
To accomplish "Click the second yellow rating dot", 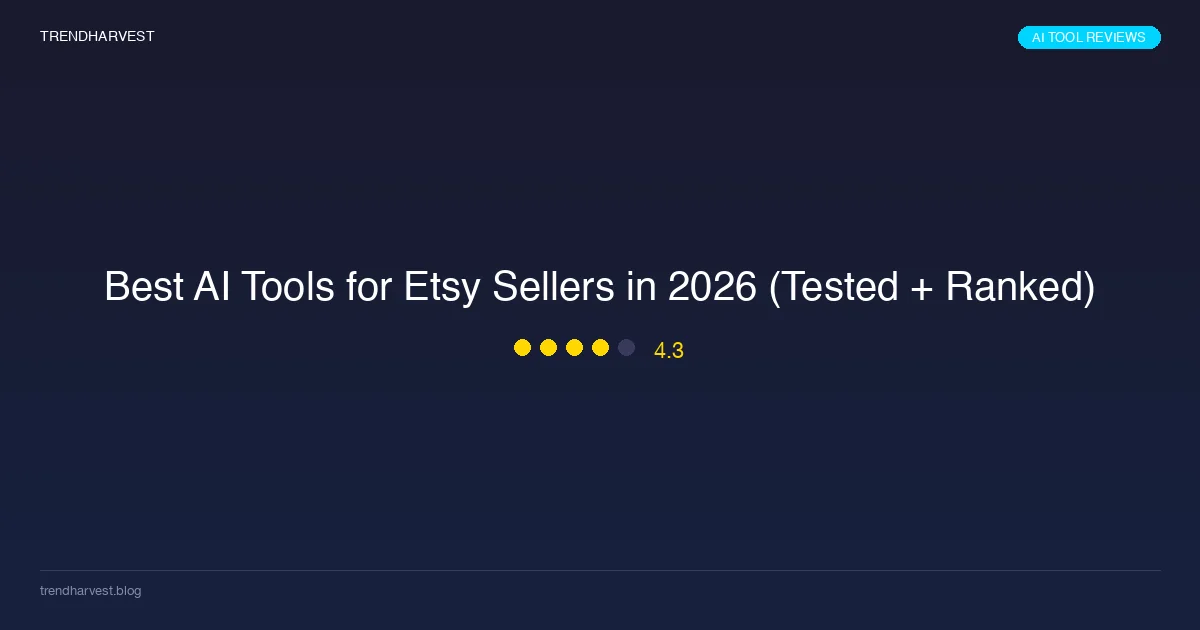I will click(548, 348).
